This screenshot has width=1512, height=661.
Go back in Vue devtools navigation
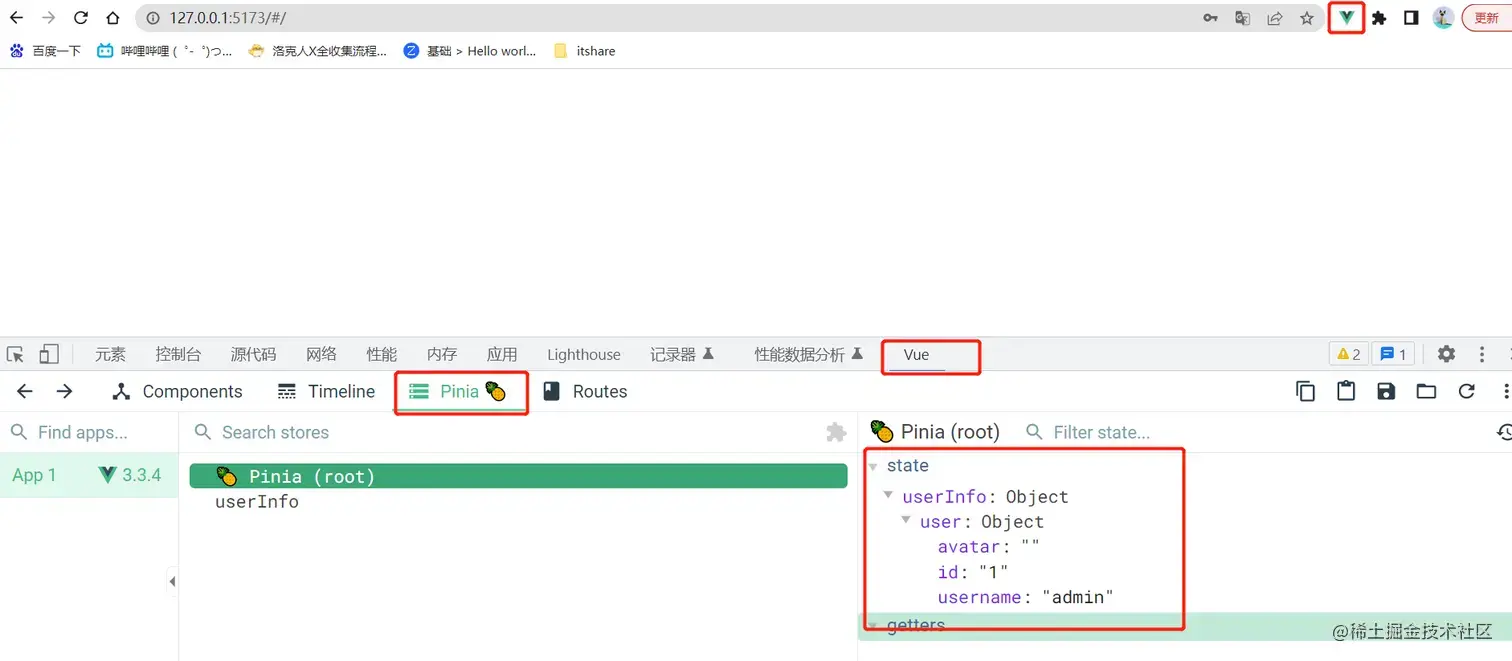click(25, 391)
